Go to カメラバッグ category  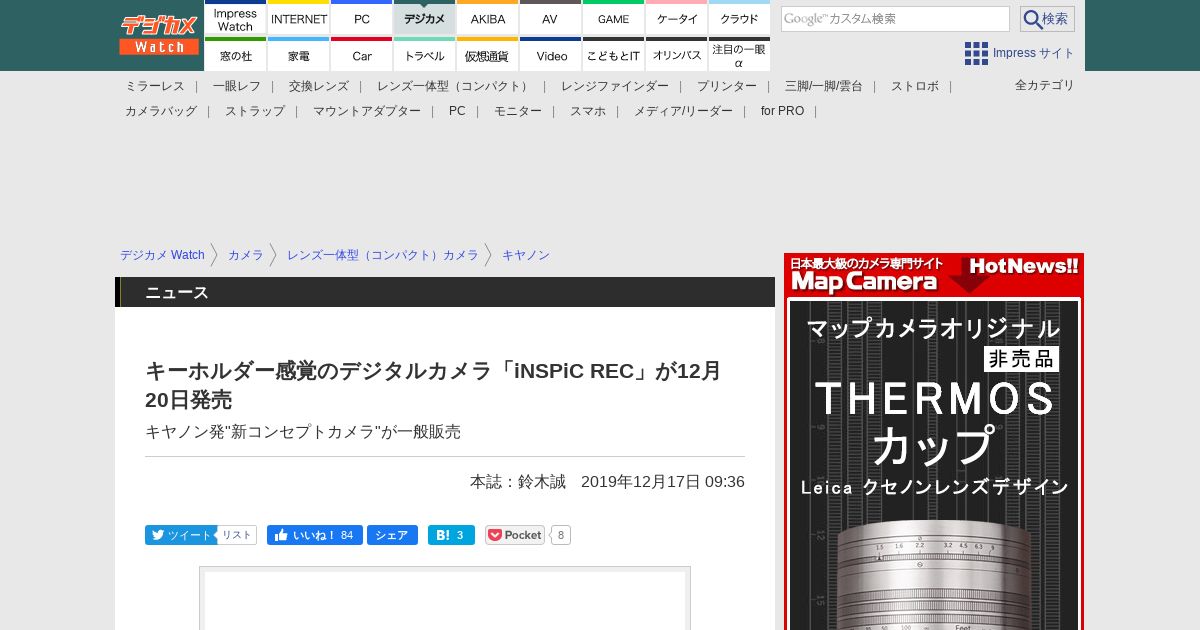161,111
